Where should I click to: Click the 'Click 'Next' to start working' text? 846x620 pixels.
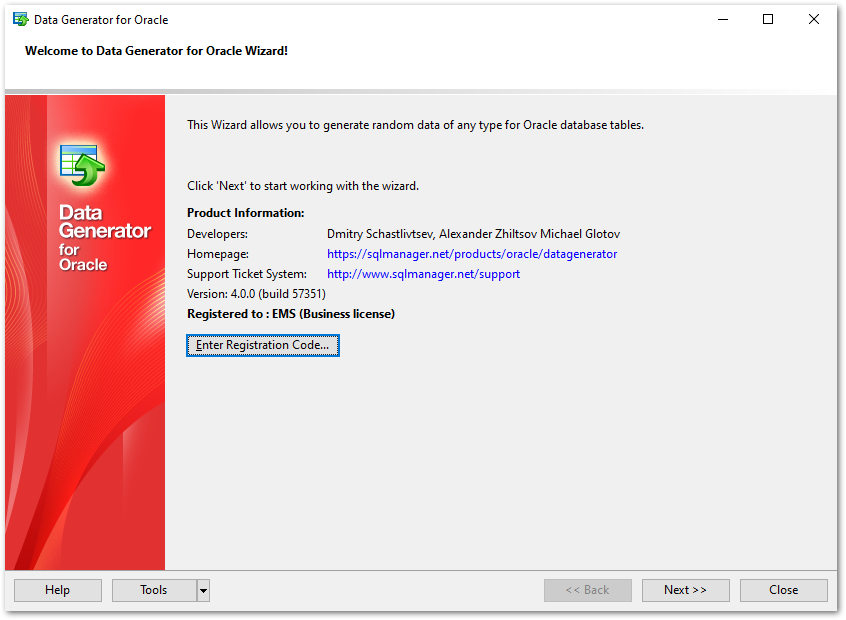303,186
